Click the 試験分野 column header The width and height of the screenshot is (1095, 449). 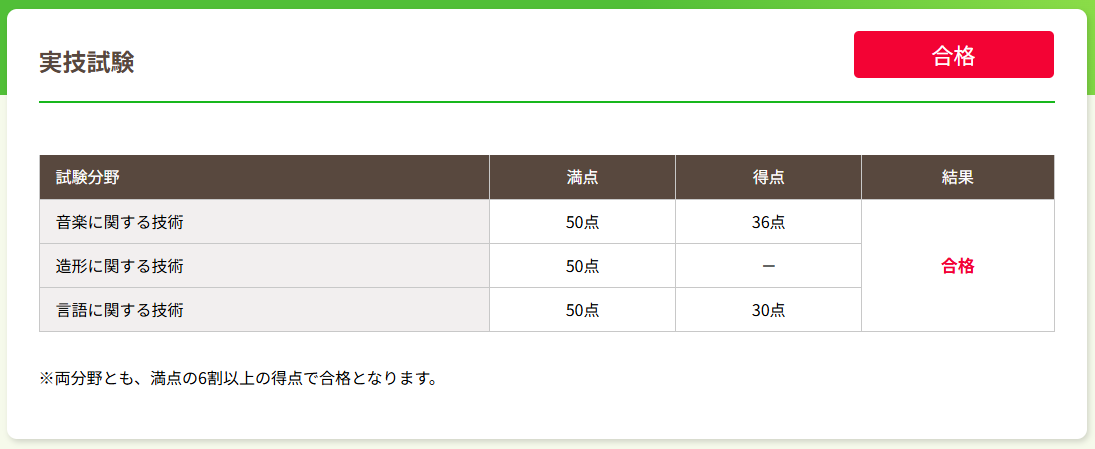coord(264,177)
